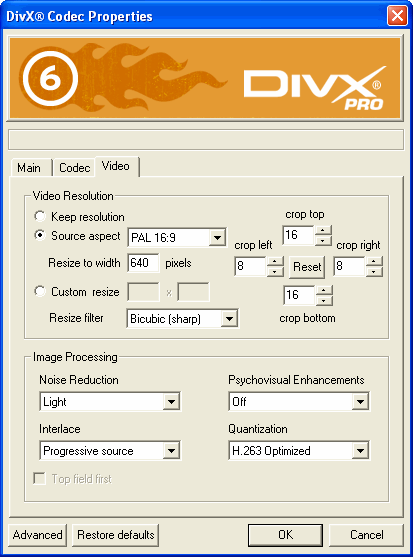413x557 pixels.
Task: Decrease crop right with down arrow
Action: coord(374,271)
